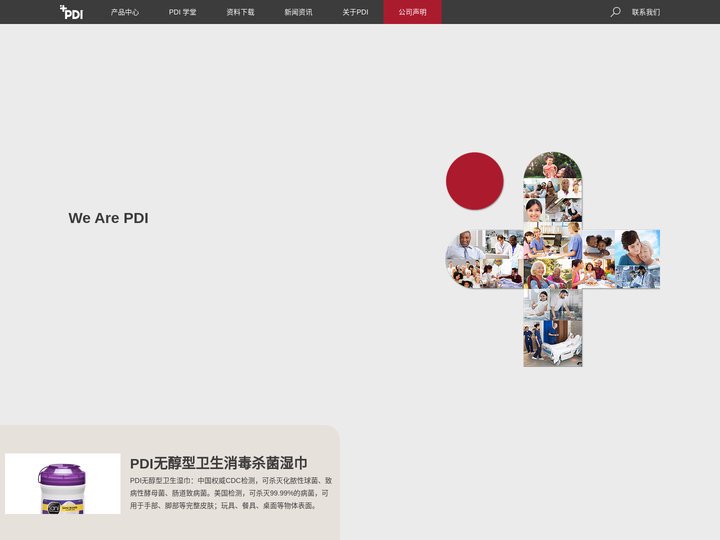Open the search magnifier icon
The width and height of the screenshot is (720, 540).
click(x=615, y=12)
